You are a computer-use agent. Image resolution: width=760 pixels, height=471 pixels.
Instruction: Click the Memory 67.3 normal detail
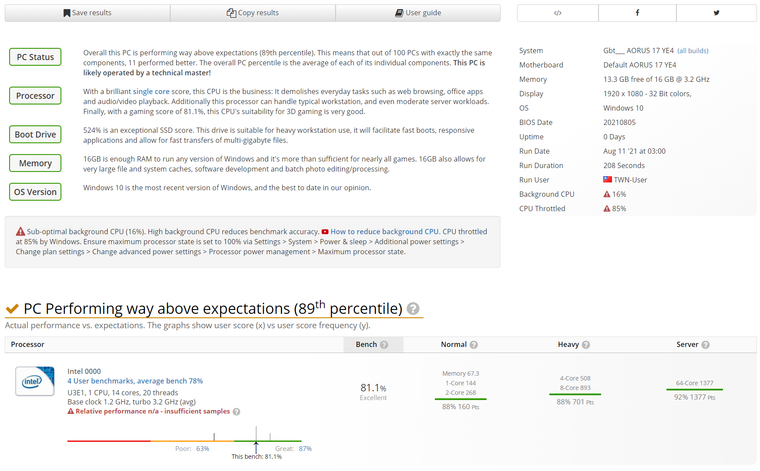point(460,374)
